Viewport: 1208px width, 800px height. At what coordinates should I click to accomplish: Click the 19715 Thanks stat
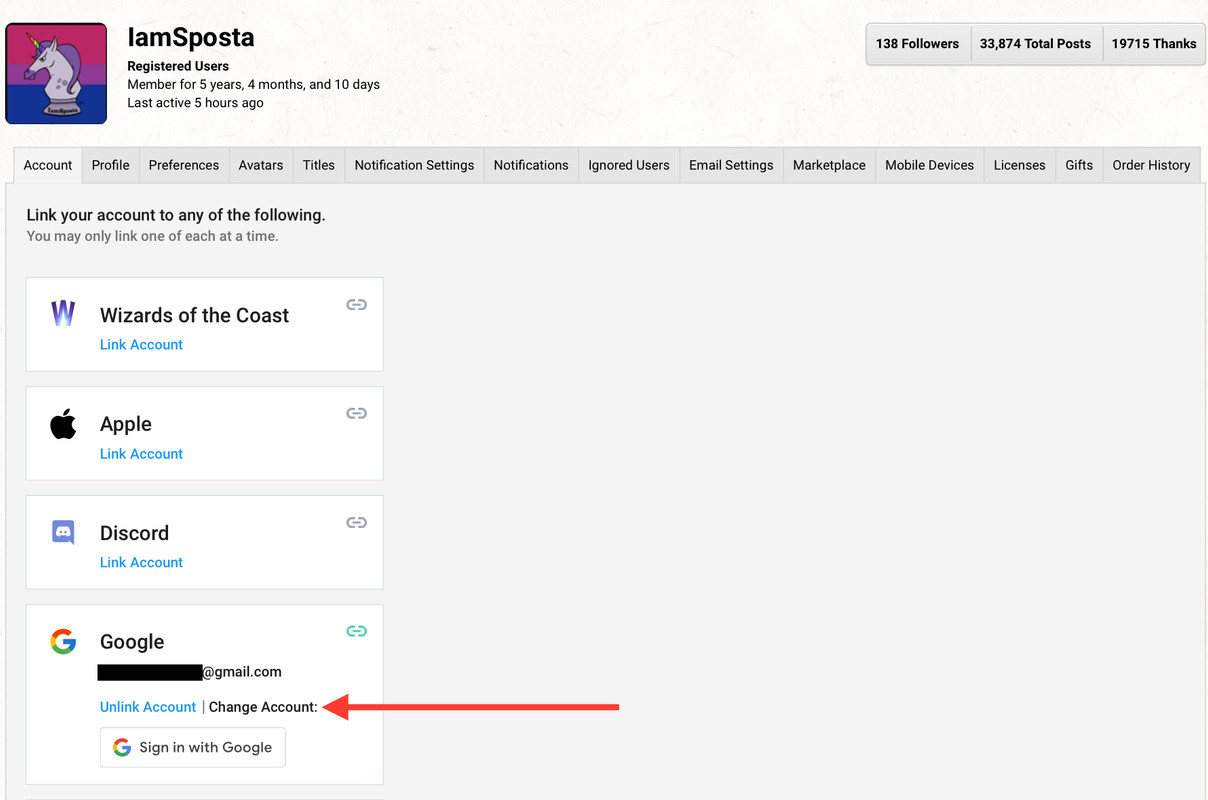click(x=1154, y=44)
